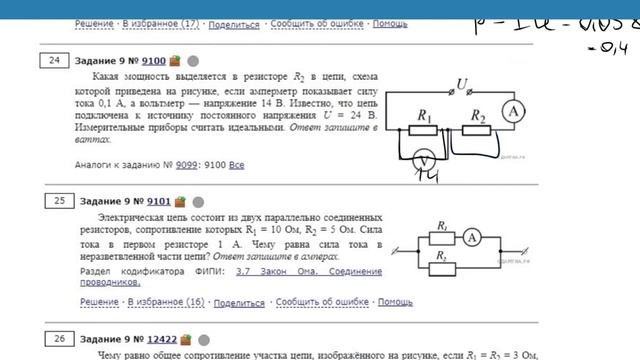The image size is (640, 360).
Task: Open Помощь link under task 25
Action: pyautogui.click(x=395, y=302)
